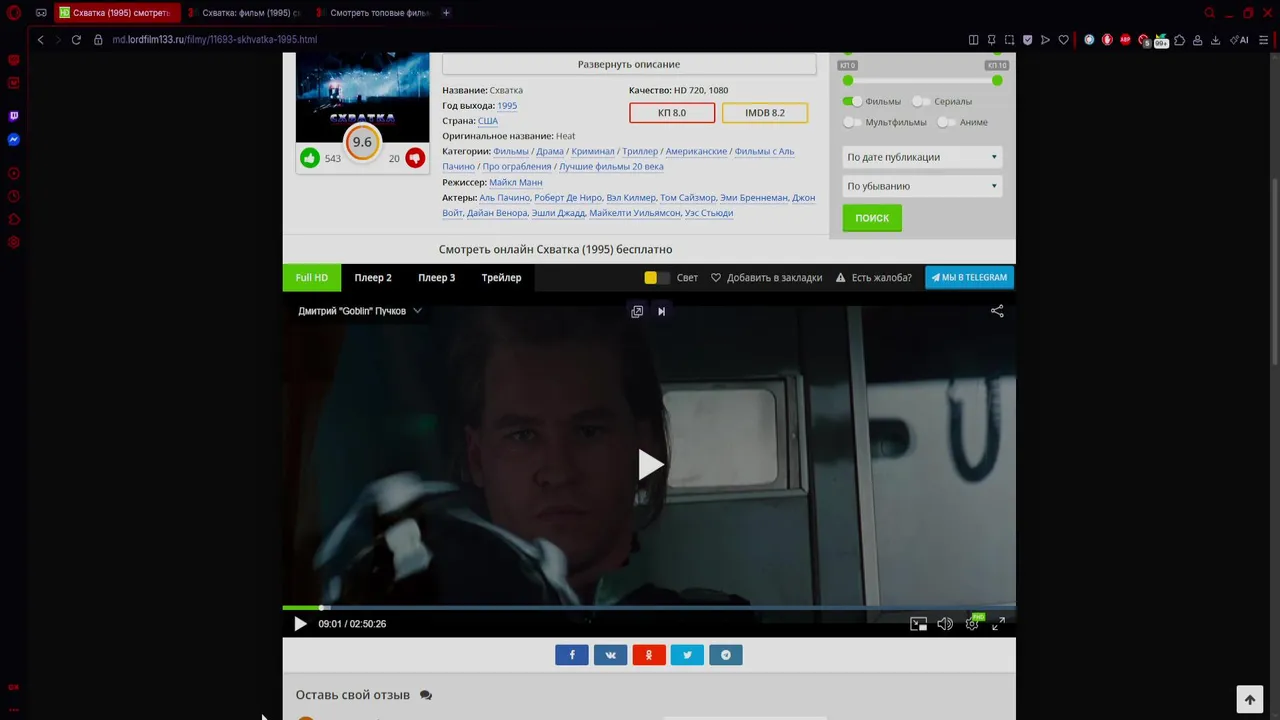
Task: Click the play button in player control bar
Action: point(300,624)
